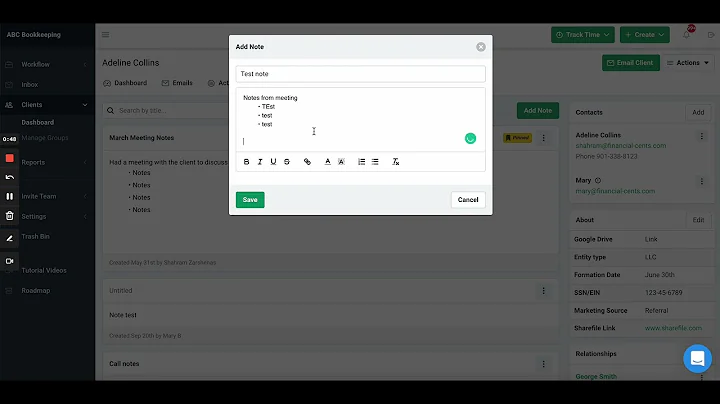Switch to the client Emails tab

click(177, 83)
